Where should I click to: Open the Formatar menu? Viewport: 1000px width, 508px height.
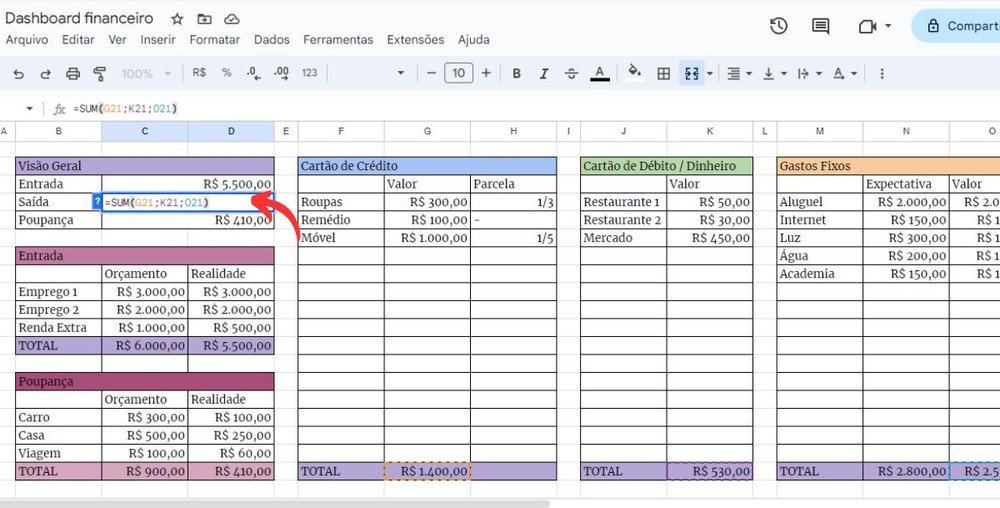point(214,40)
